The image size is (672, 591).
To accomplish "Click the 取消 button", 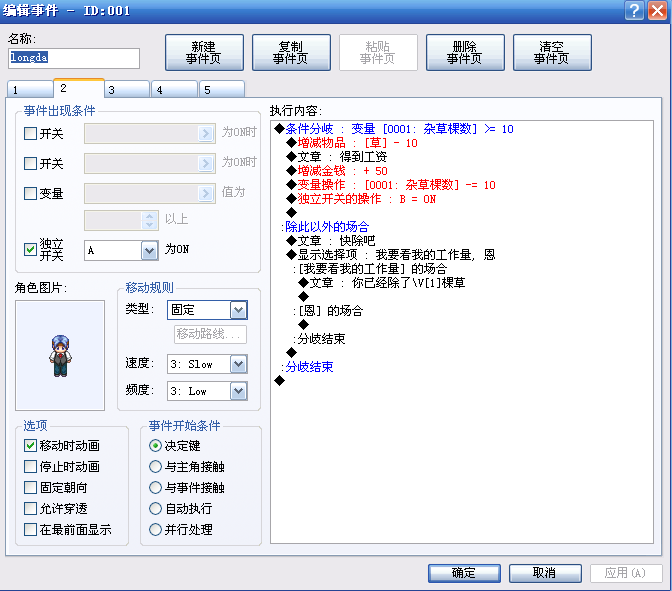I will [x=545, y=573].
